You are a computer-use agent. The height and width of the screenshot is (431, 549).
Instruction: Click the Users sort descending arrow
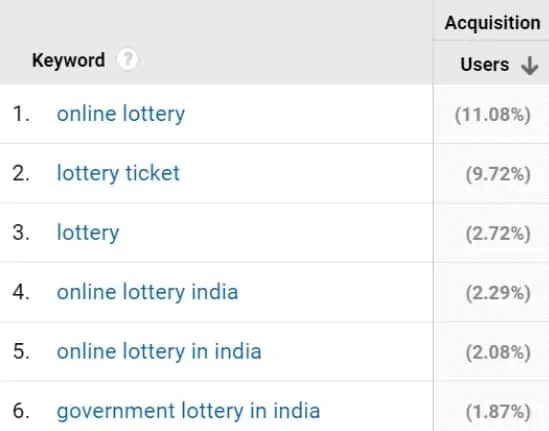tap(529, 65)
